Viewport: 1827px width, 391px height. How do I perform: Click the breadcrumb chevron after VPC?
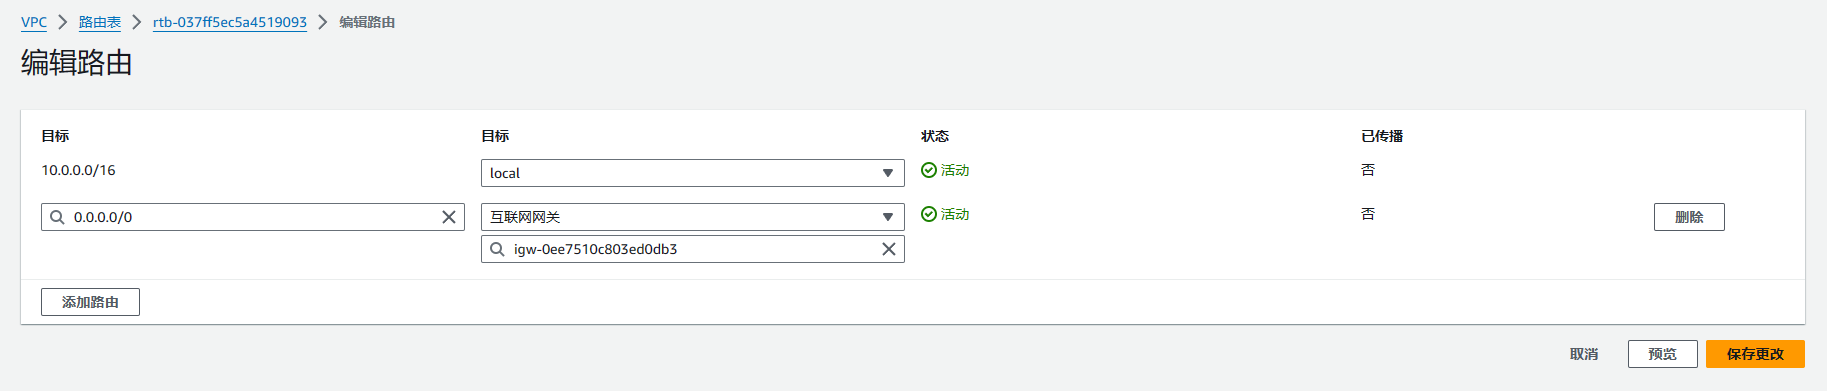pyautogui.click(x=62, y=22)
